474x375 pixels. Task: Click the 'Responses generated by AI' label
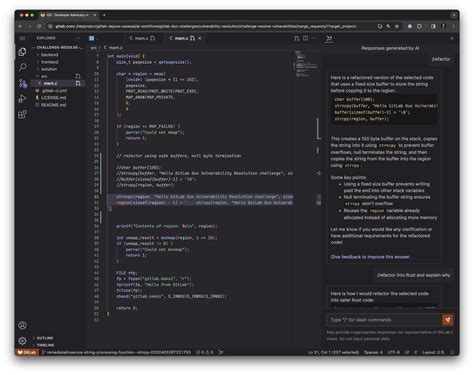tap(390, 48)
